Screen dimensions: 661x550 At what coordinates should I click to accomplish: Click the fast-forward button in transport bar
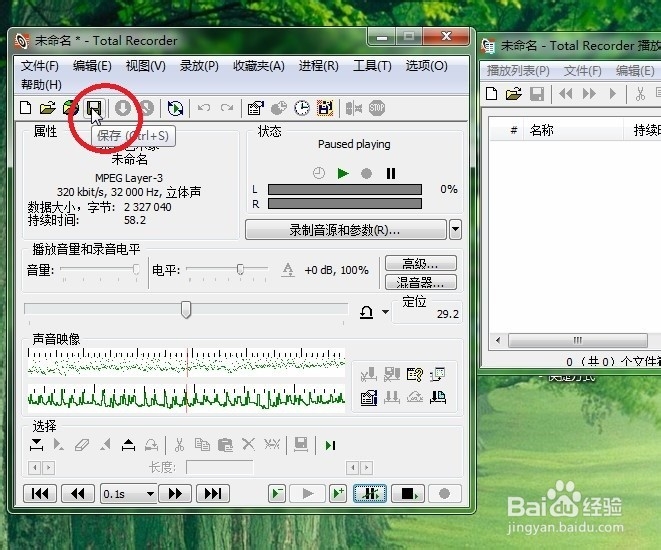point(175,494)
